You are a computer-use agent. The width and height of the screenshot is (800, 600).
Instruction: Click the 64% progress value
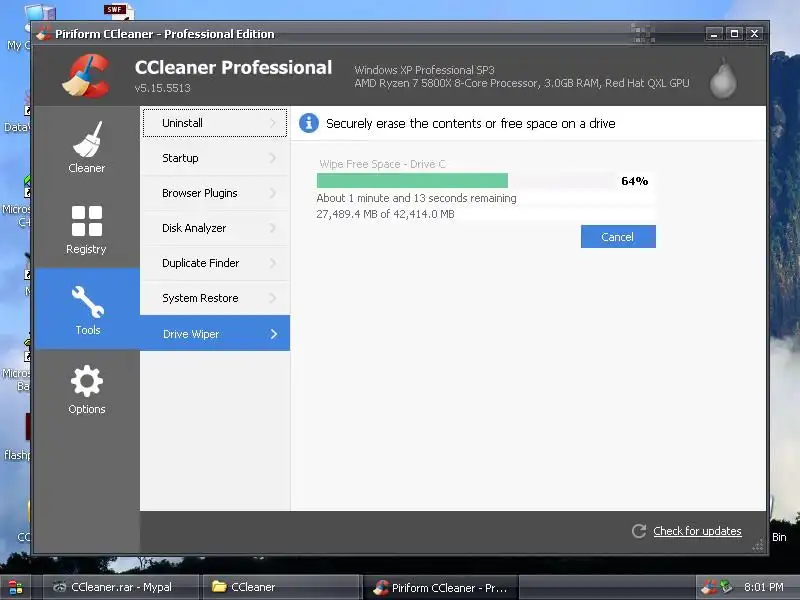pos(635,181)
